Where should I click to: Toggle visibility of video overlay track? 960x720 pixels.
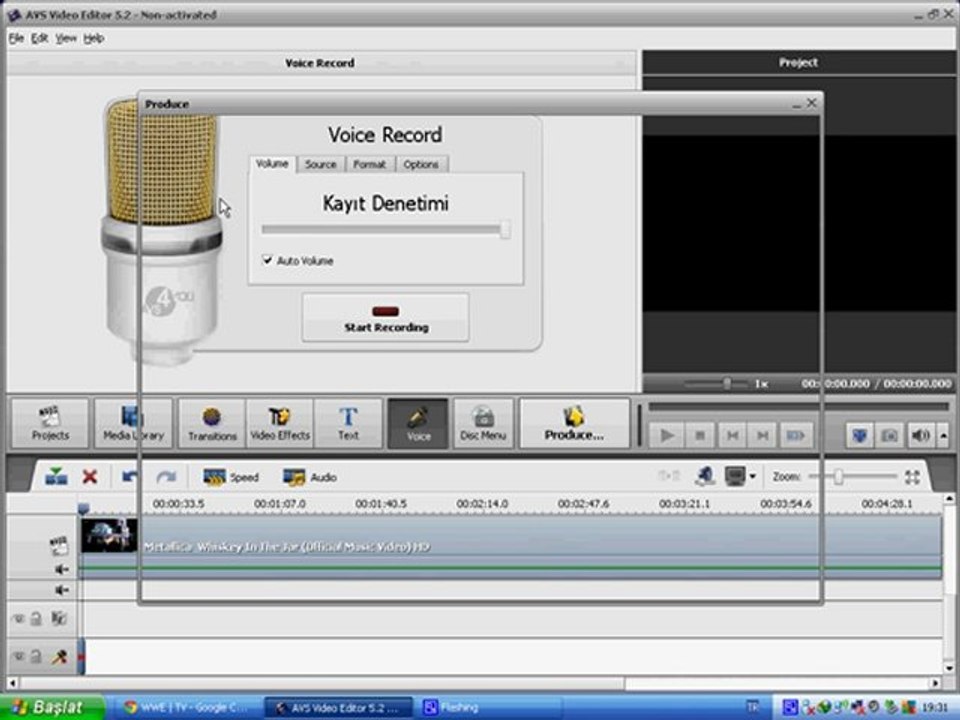(18, 619)
